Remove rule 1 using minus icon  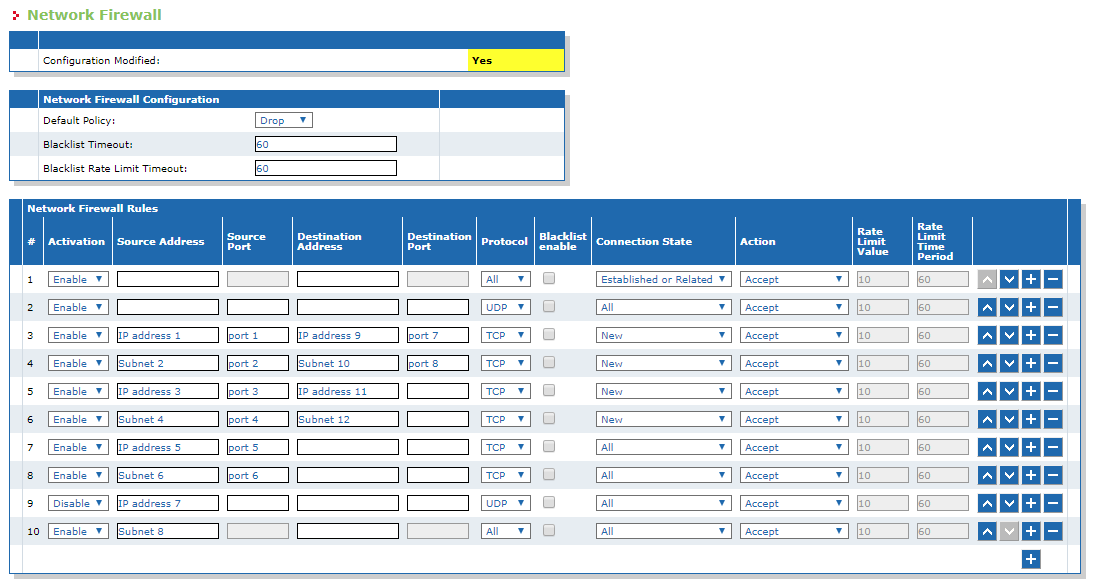tap(1052, 279)
